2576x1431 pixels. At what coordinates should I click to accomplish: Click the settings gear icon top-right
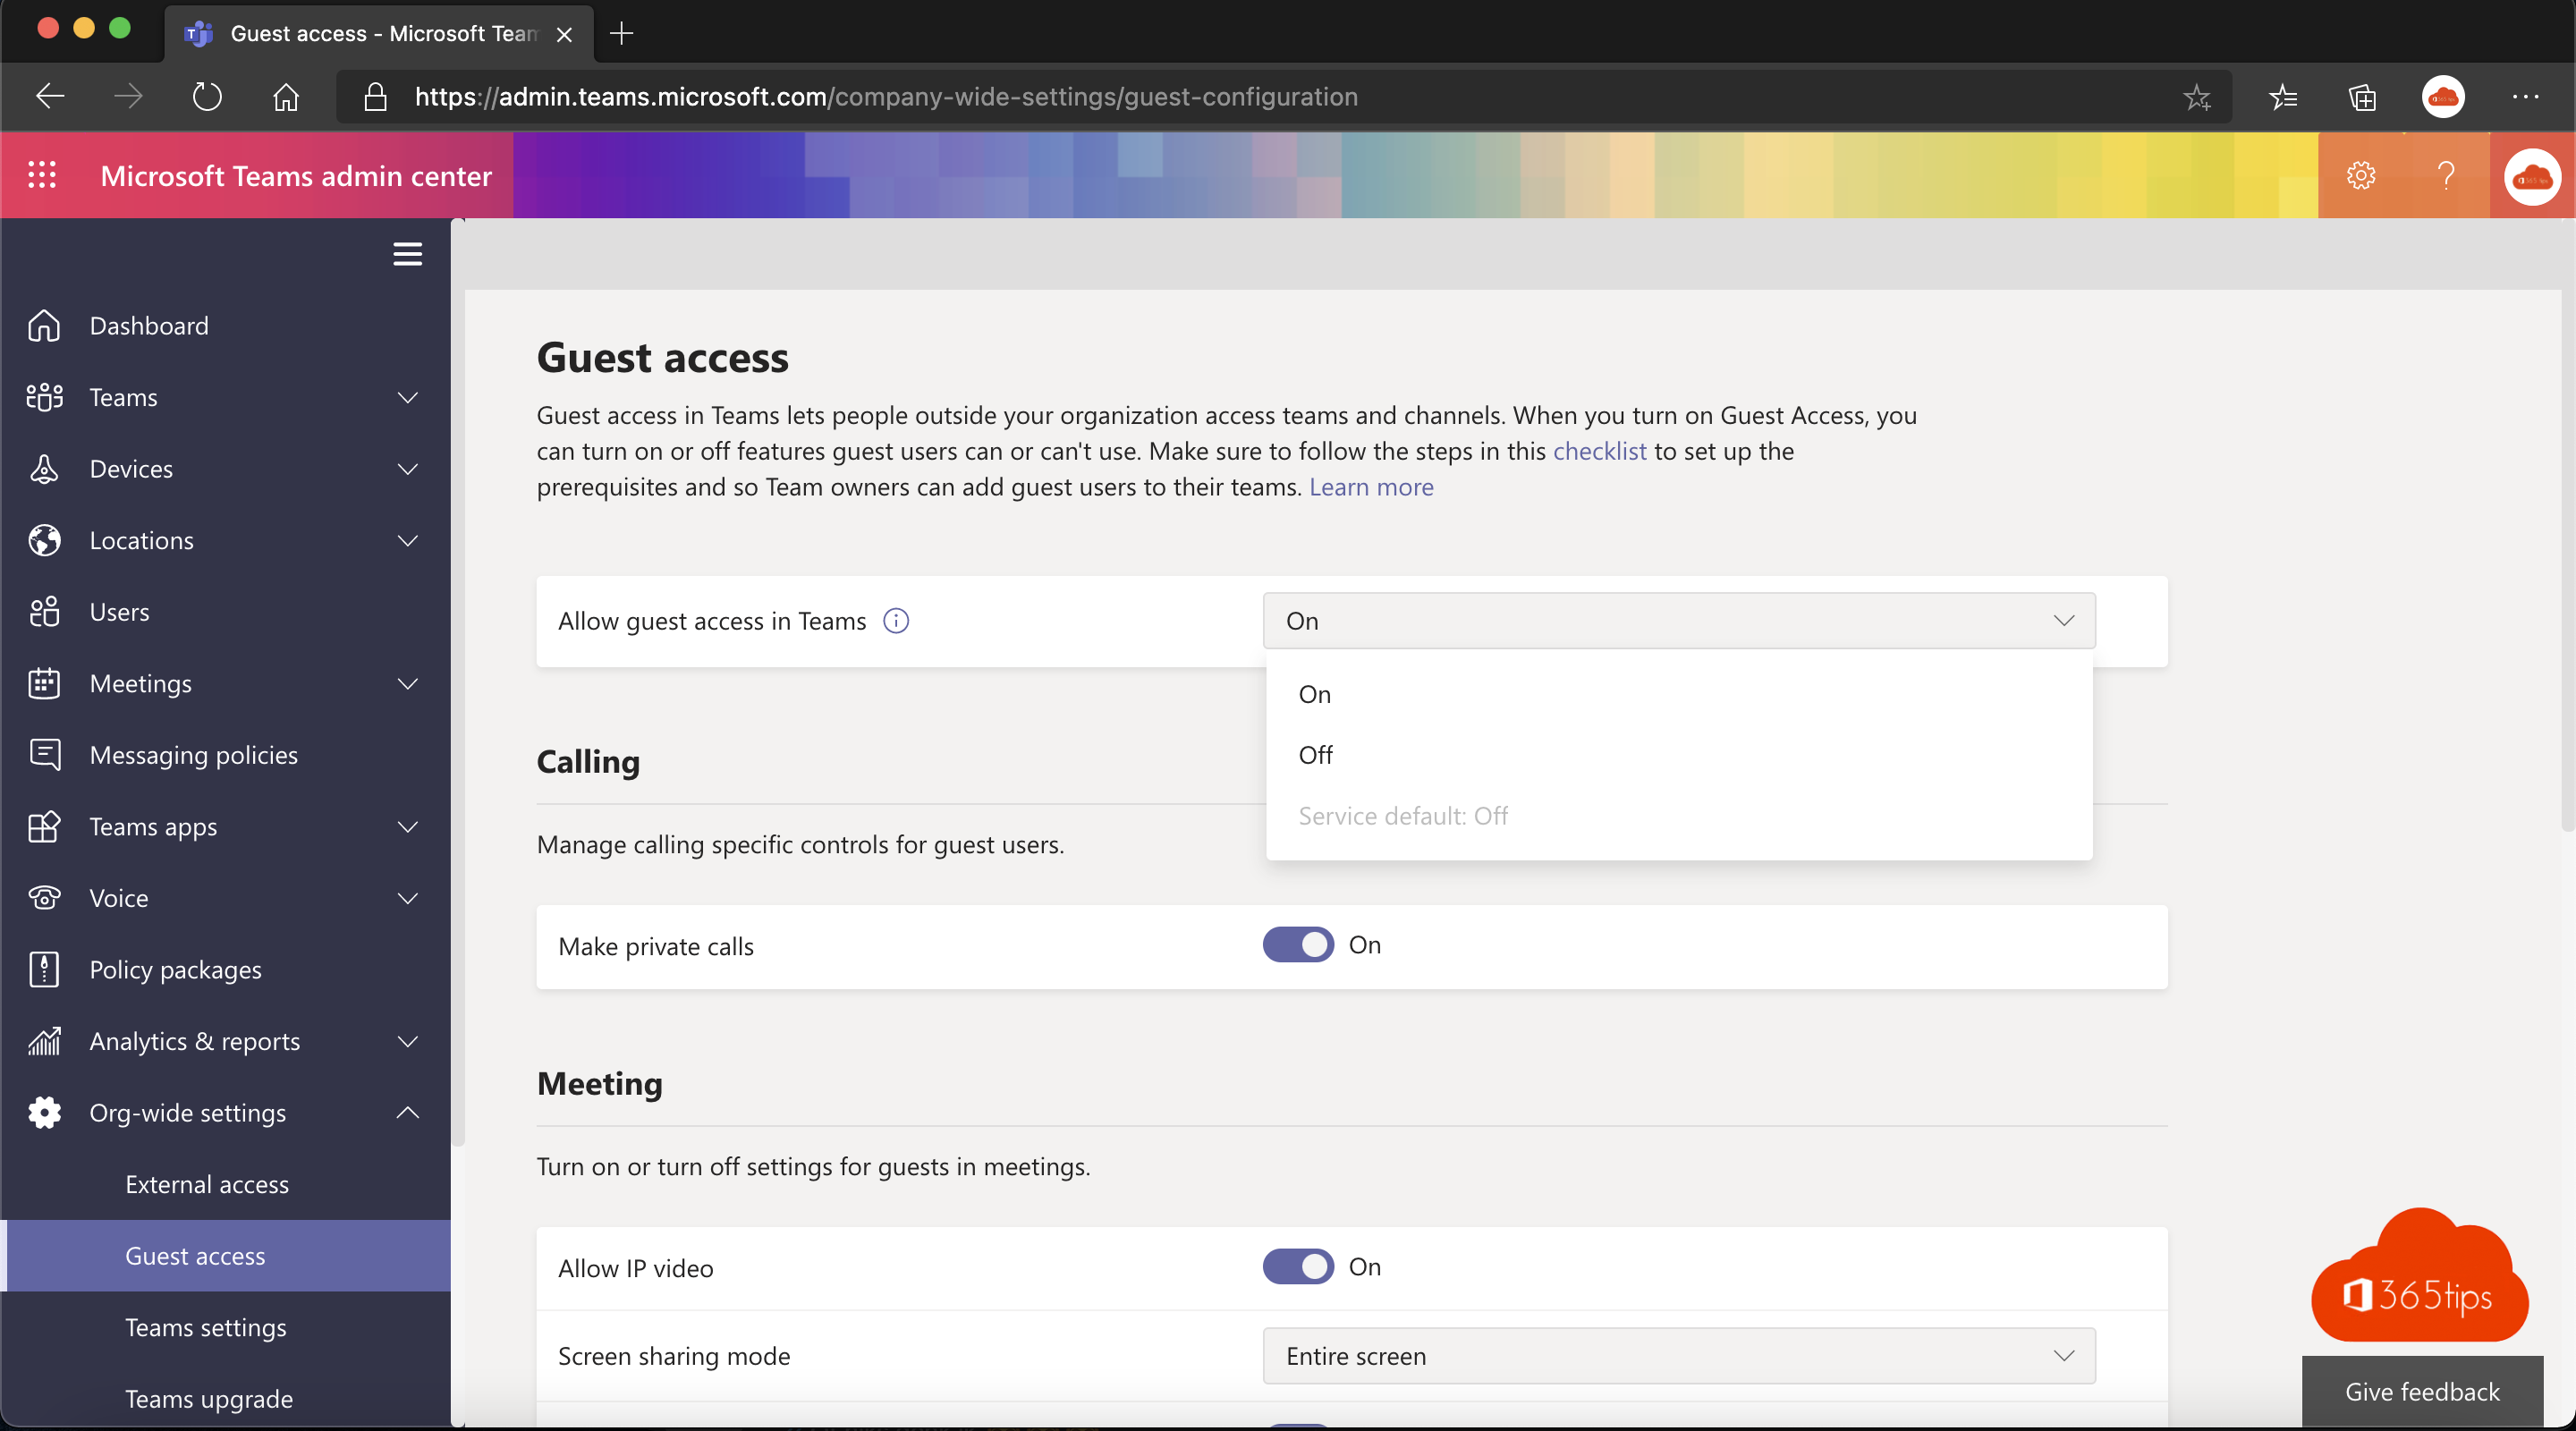point(2361,174)
